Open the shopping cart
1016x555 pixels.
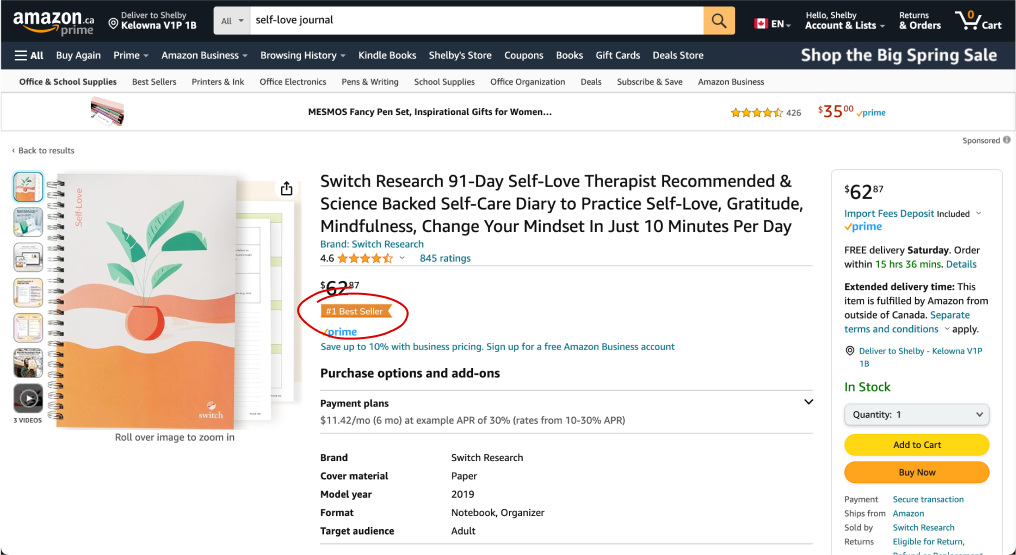(977, 20)
